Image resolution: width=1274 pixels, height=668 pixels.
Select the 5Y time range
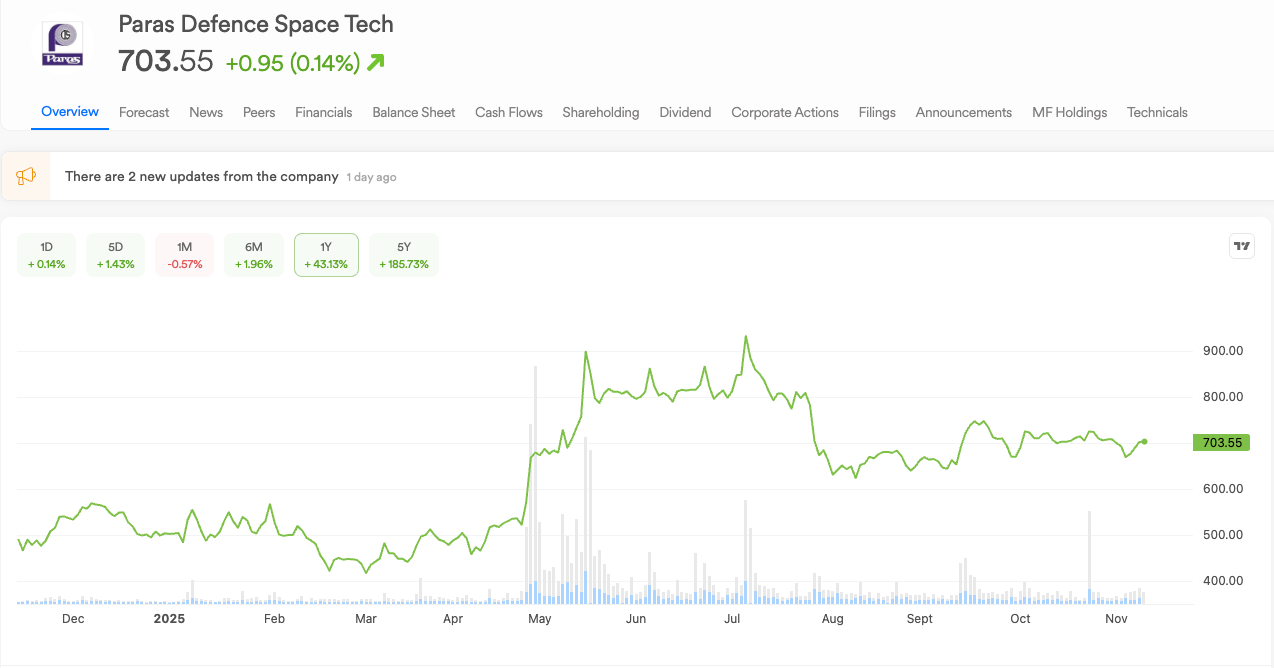click(x=404, y=255)
